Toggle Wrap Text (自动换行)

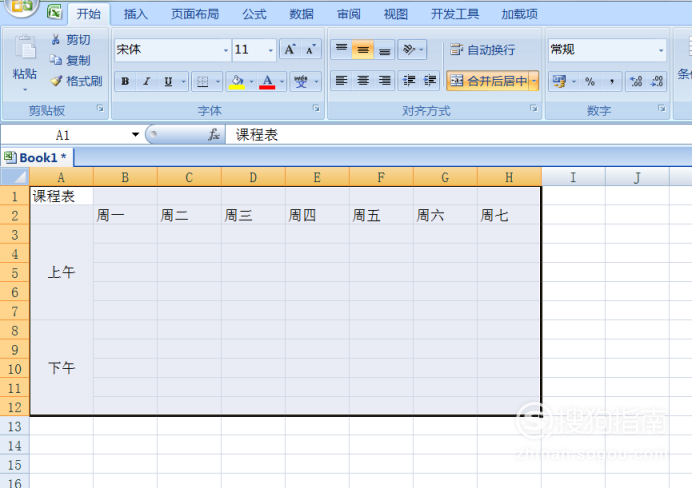482,50
